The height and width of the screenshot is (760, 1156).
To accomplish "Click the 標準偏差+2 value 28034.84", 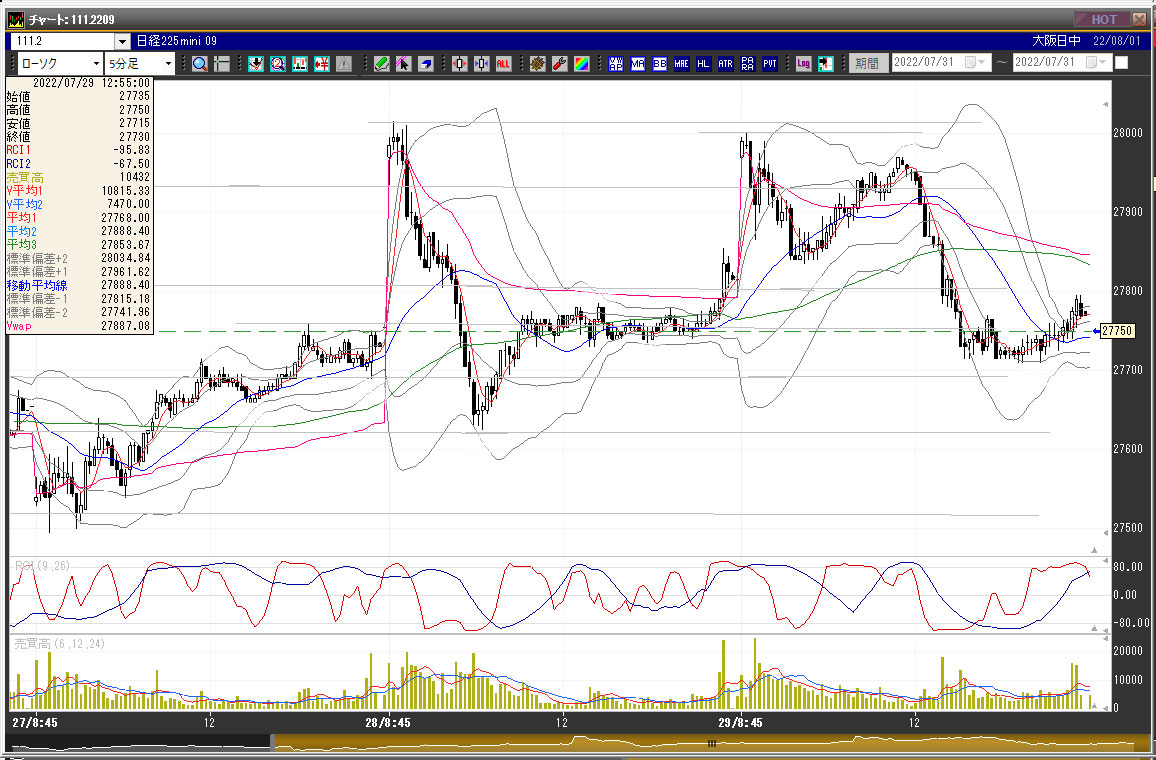I will 125,258.
